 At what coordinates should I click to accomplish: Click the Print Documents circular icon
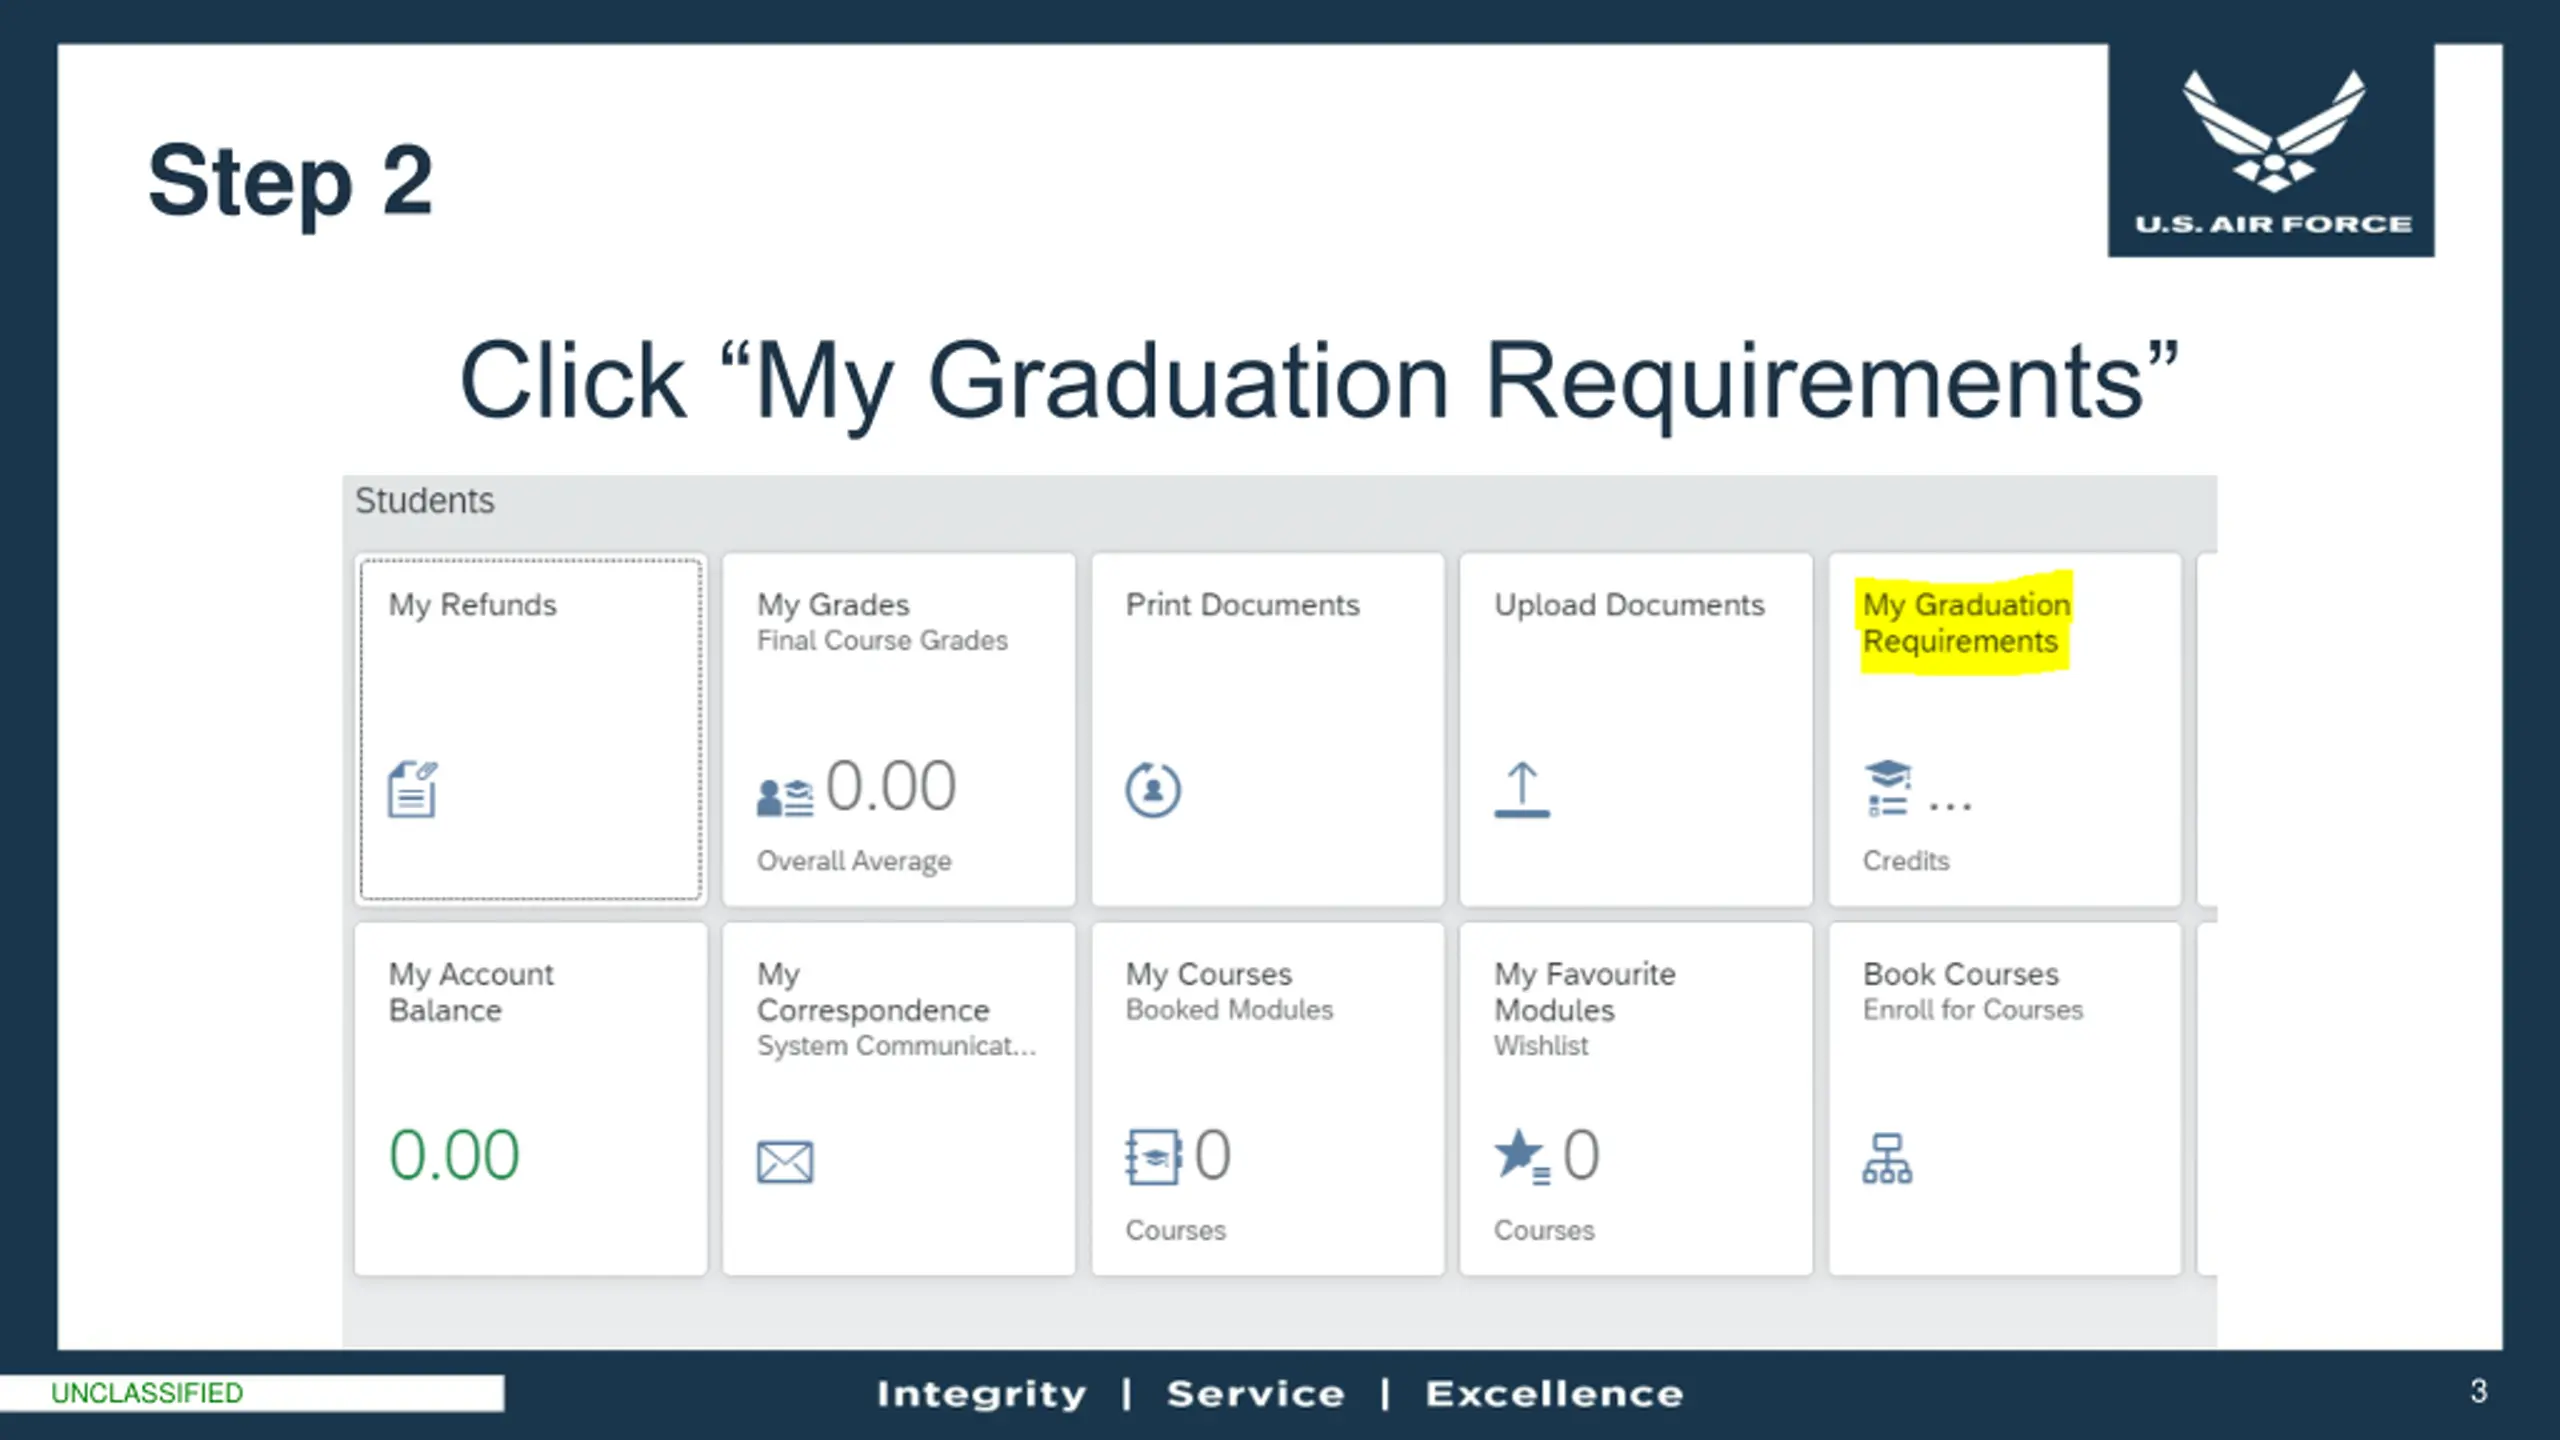[1153, 790]
